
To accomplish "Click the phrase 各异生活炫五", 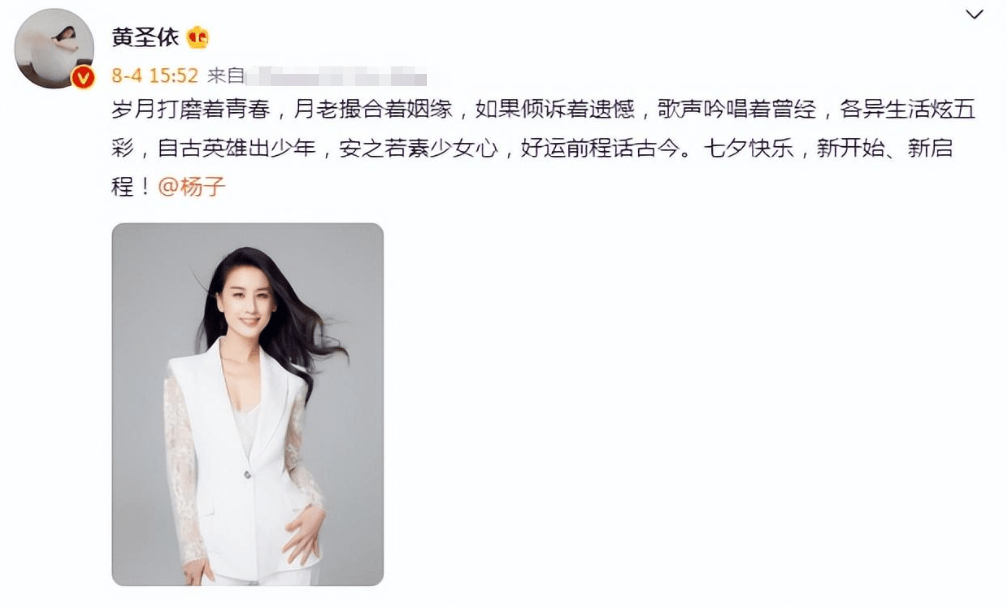I will tap(908, 109).
